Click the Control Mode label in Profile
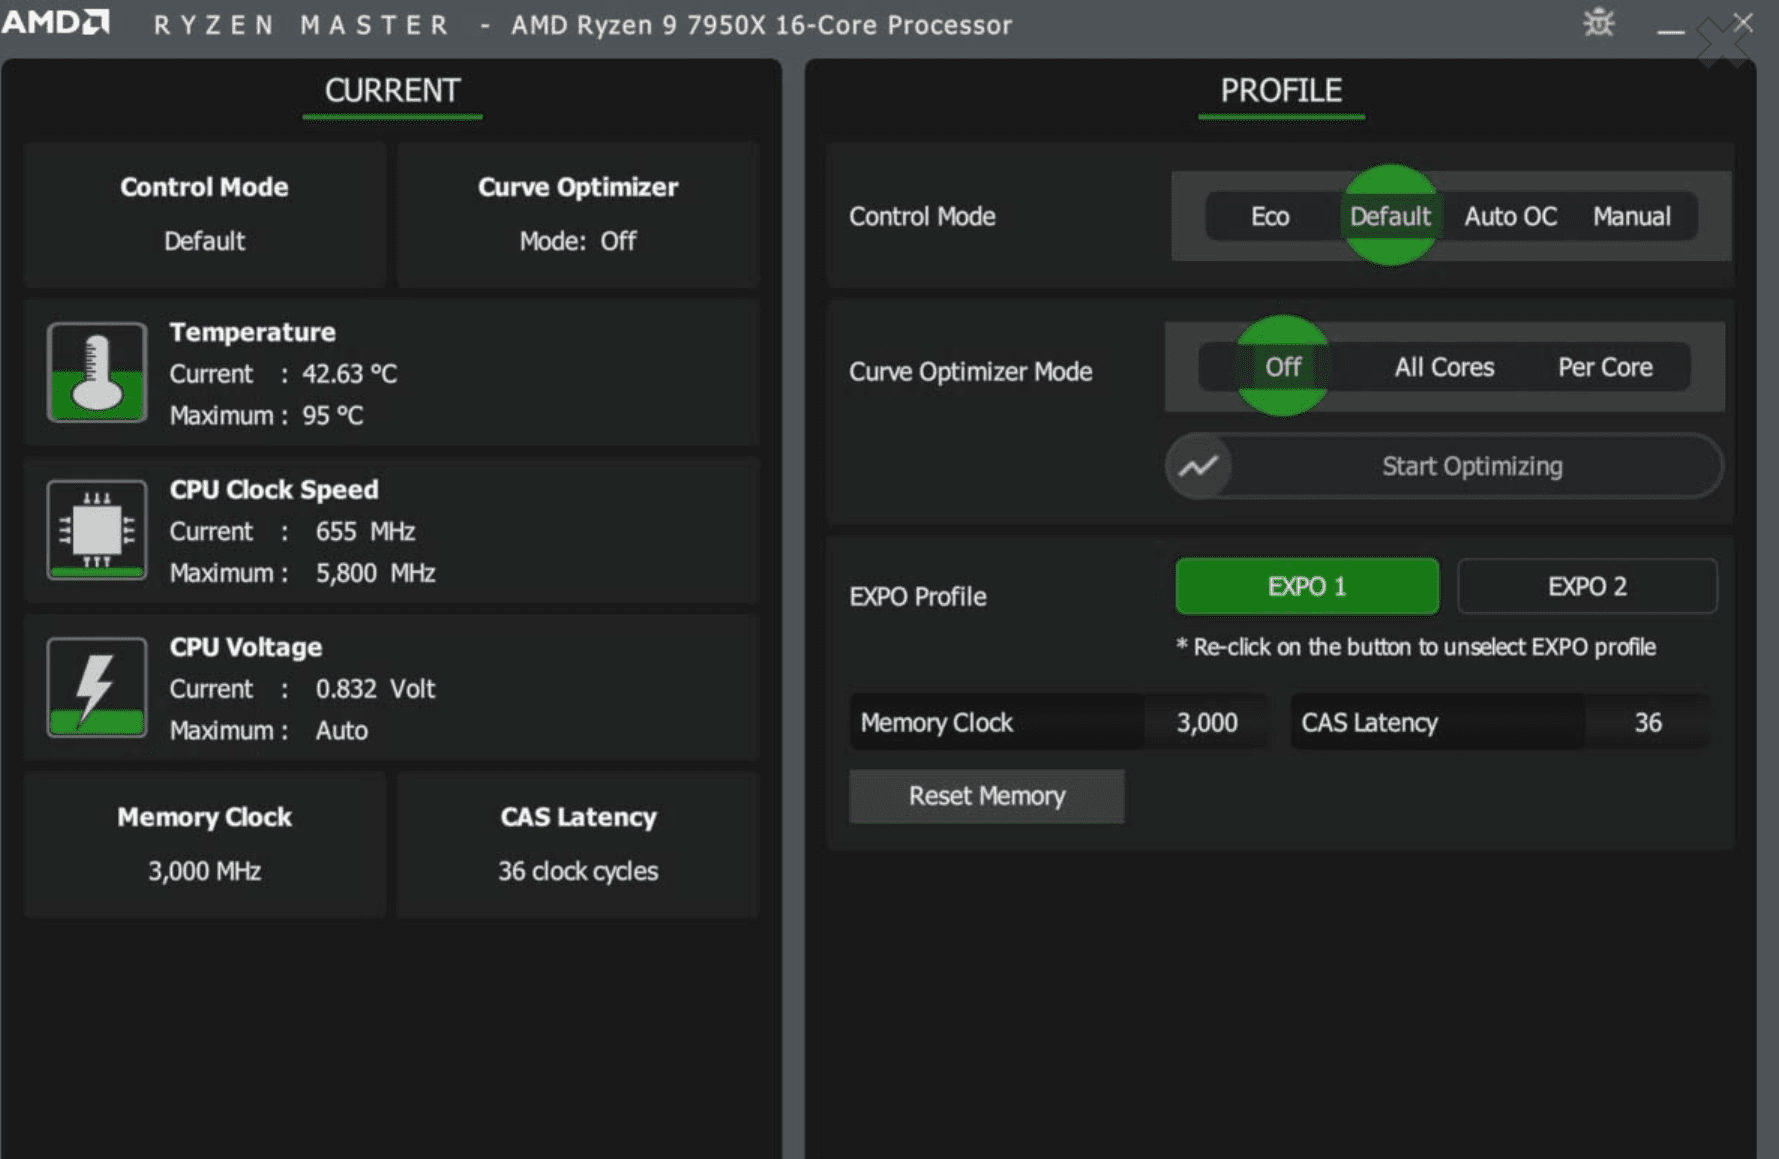Viewport: 1779px width, 1159px height. point(921,216)
